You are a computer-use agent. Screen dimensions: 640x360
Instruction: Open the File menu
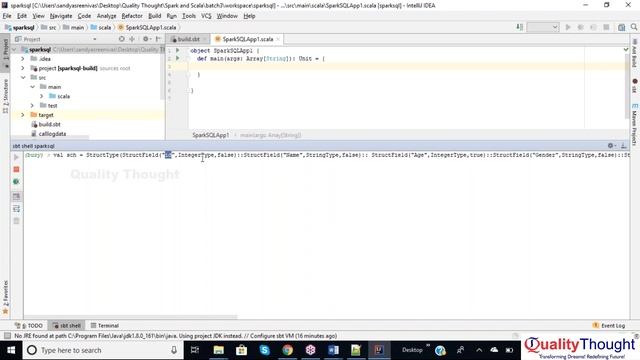tap(7, 16)
